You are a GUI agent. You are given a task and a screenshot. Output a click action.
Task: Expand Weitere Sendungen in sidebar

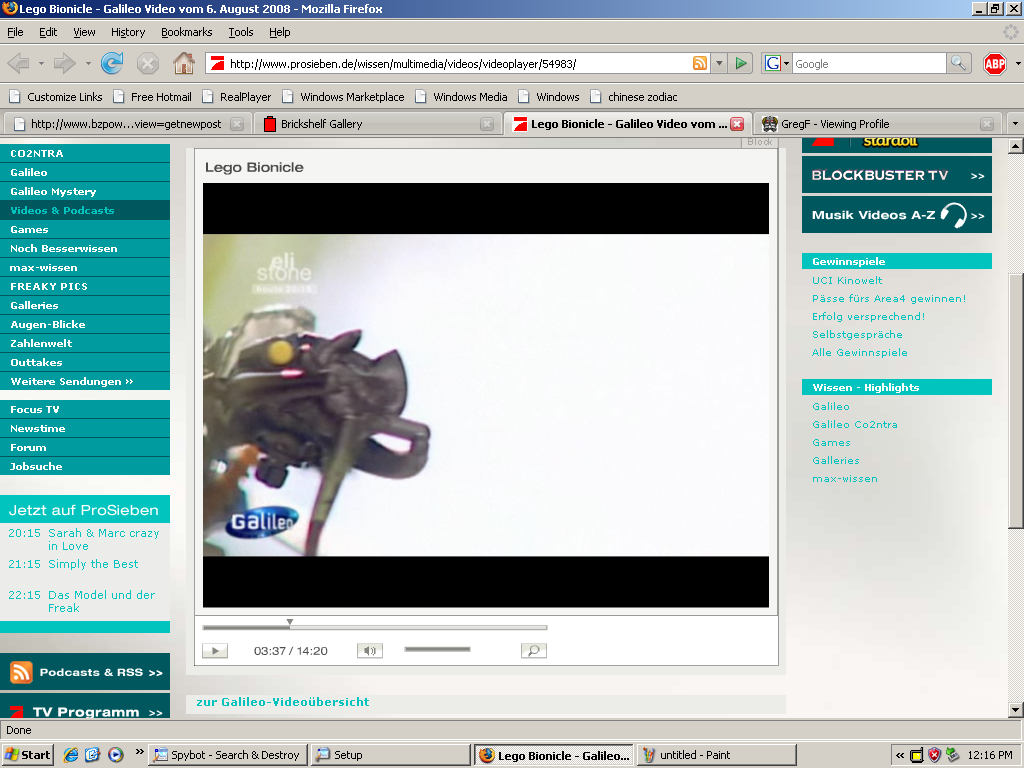(x=72, y=381)
